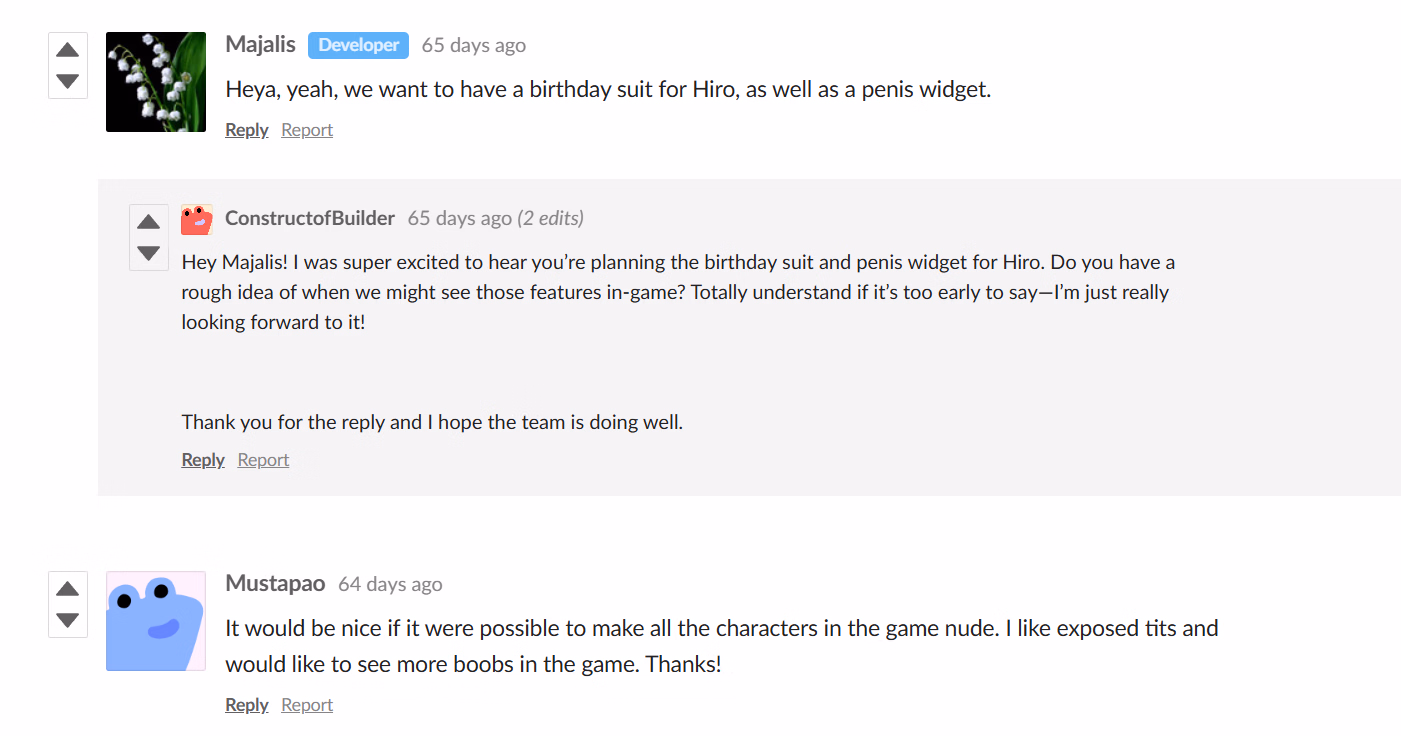Downvote ConstructofBuilder's reply

click(148, 253)
